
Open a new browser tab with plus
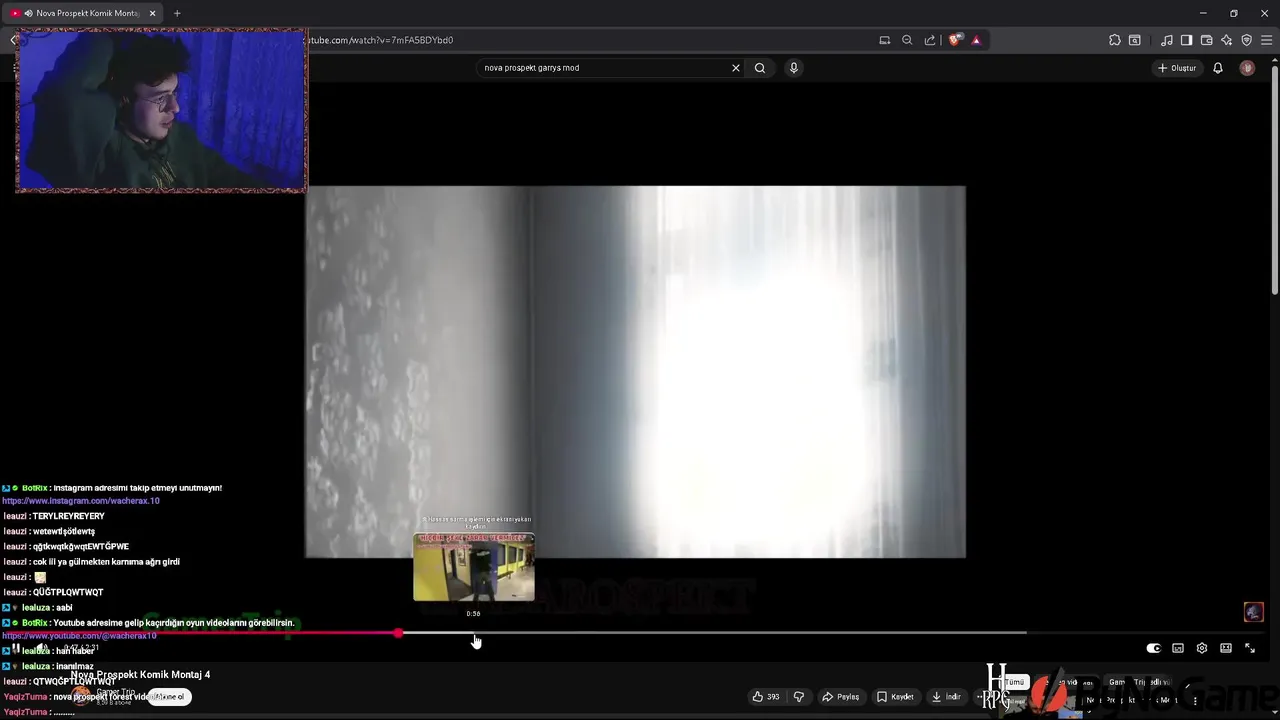(x=177, y=13)
